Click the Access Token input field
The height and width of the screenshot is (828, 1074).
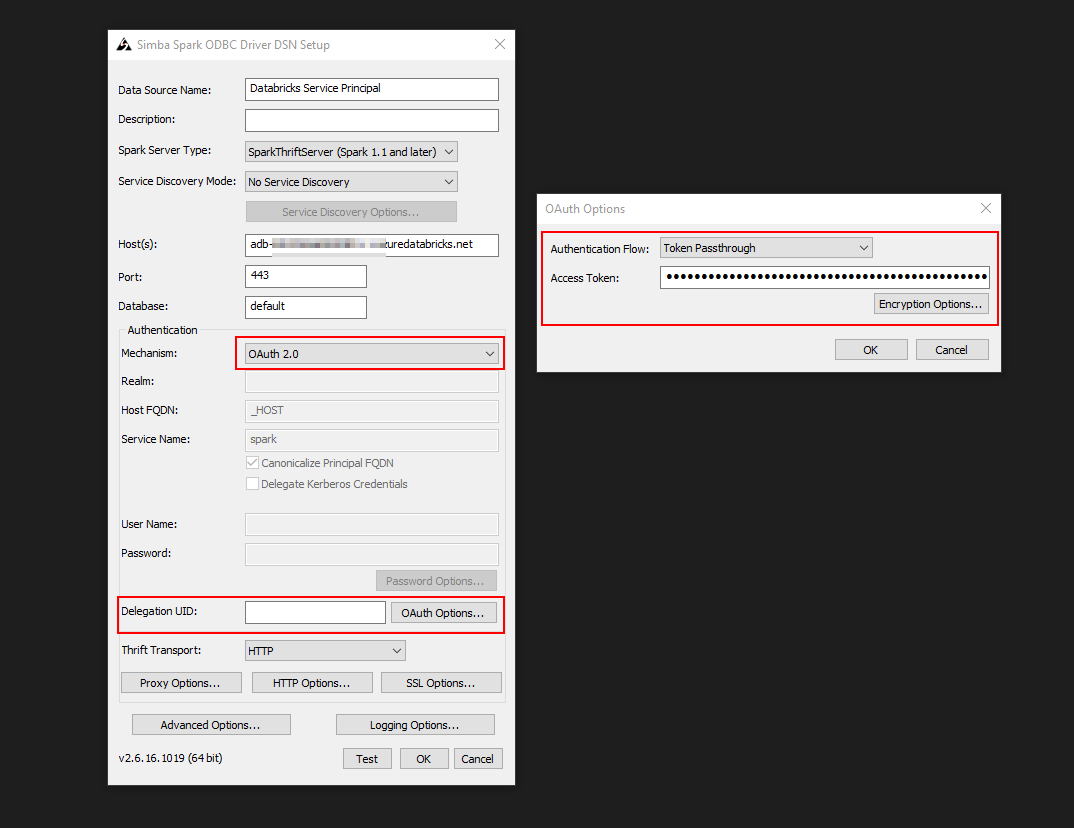pyautogui.click(x=824, y=278)
